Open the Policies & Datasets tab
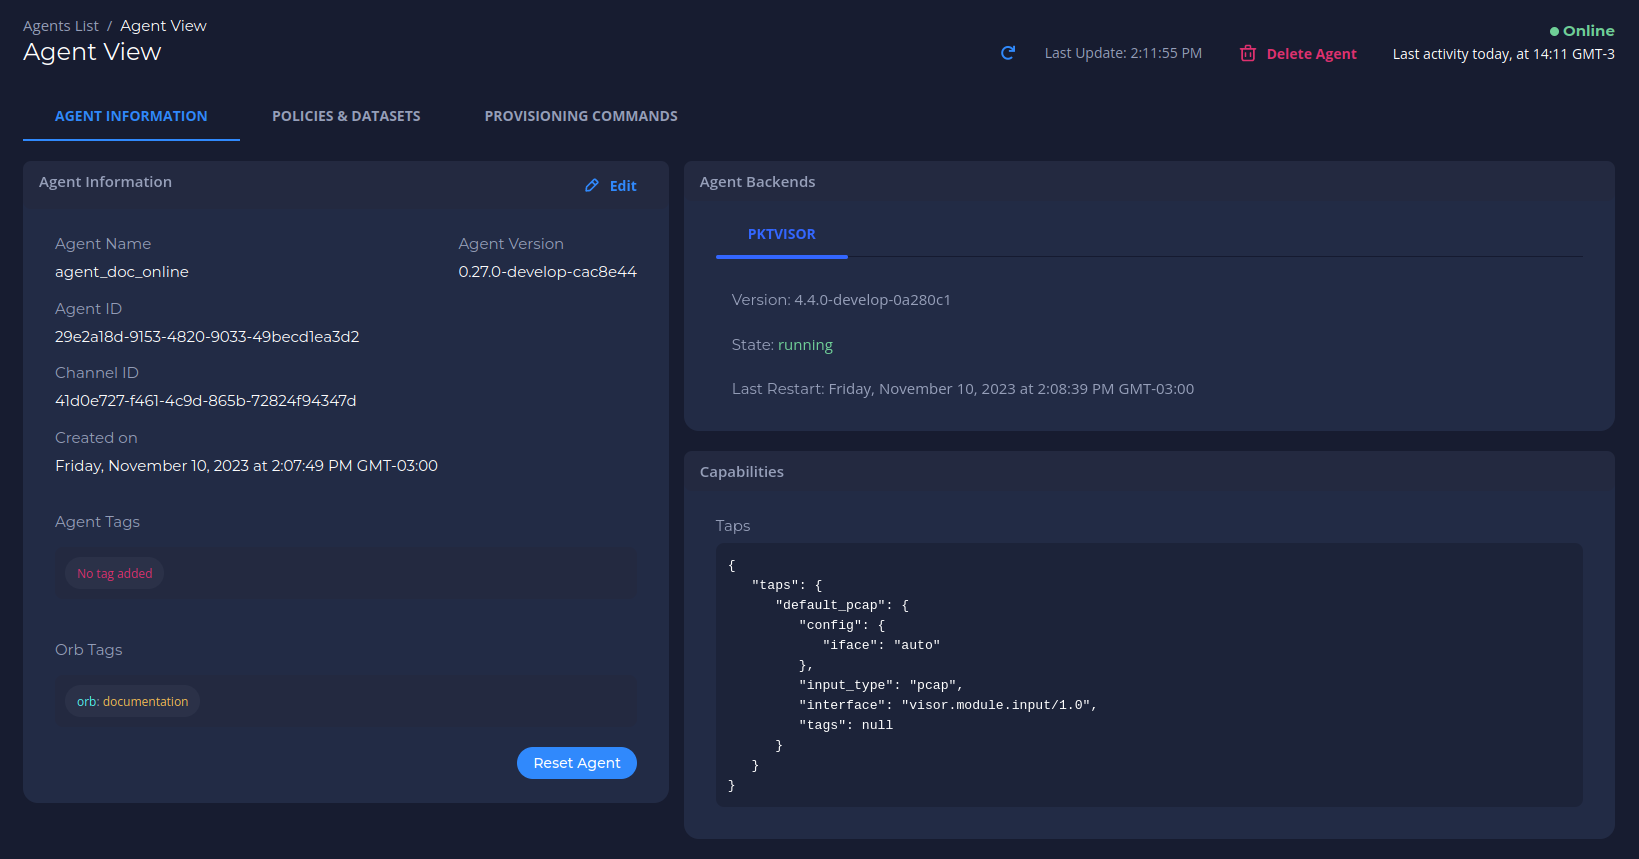The height and width of the screenshot is (859, 1639). (x=346, y=116)
